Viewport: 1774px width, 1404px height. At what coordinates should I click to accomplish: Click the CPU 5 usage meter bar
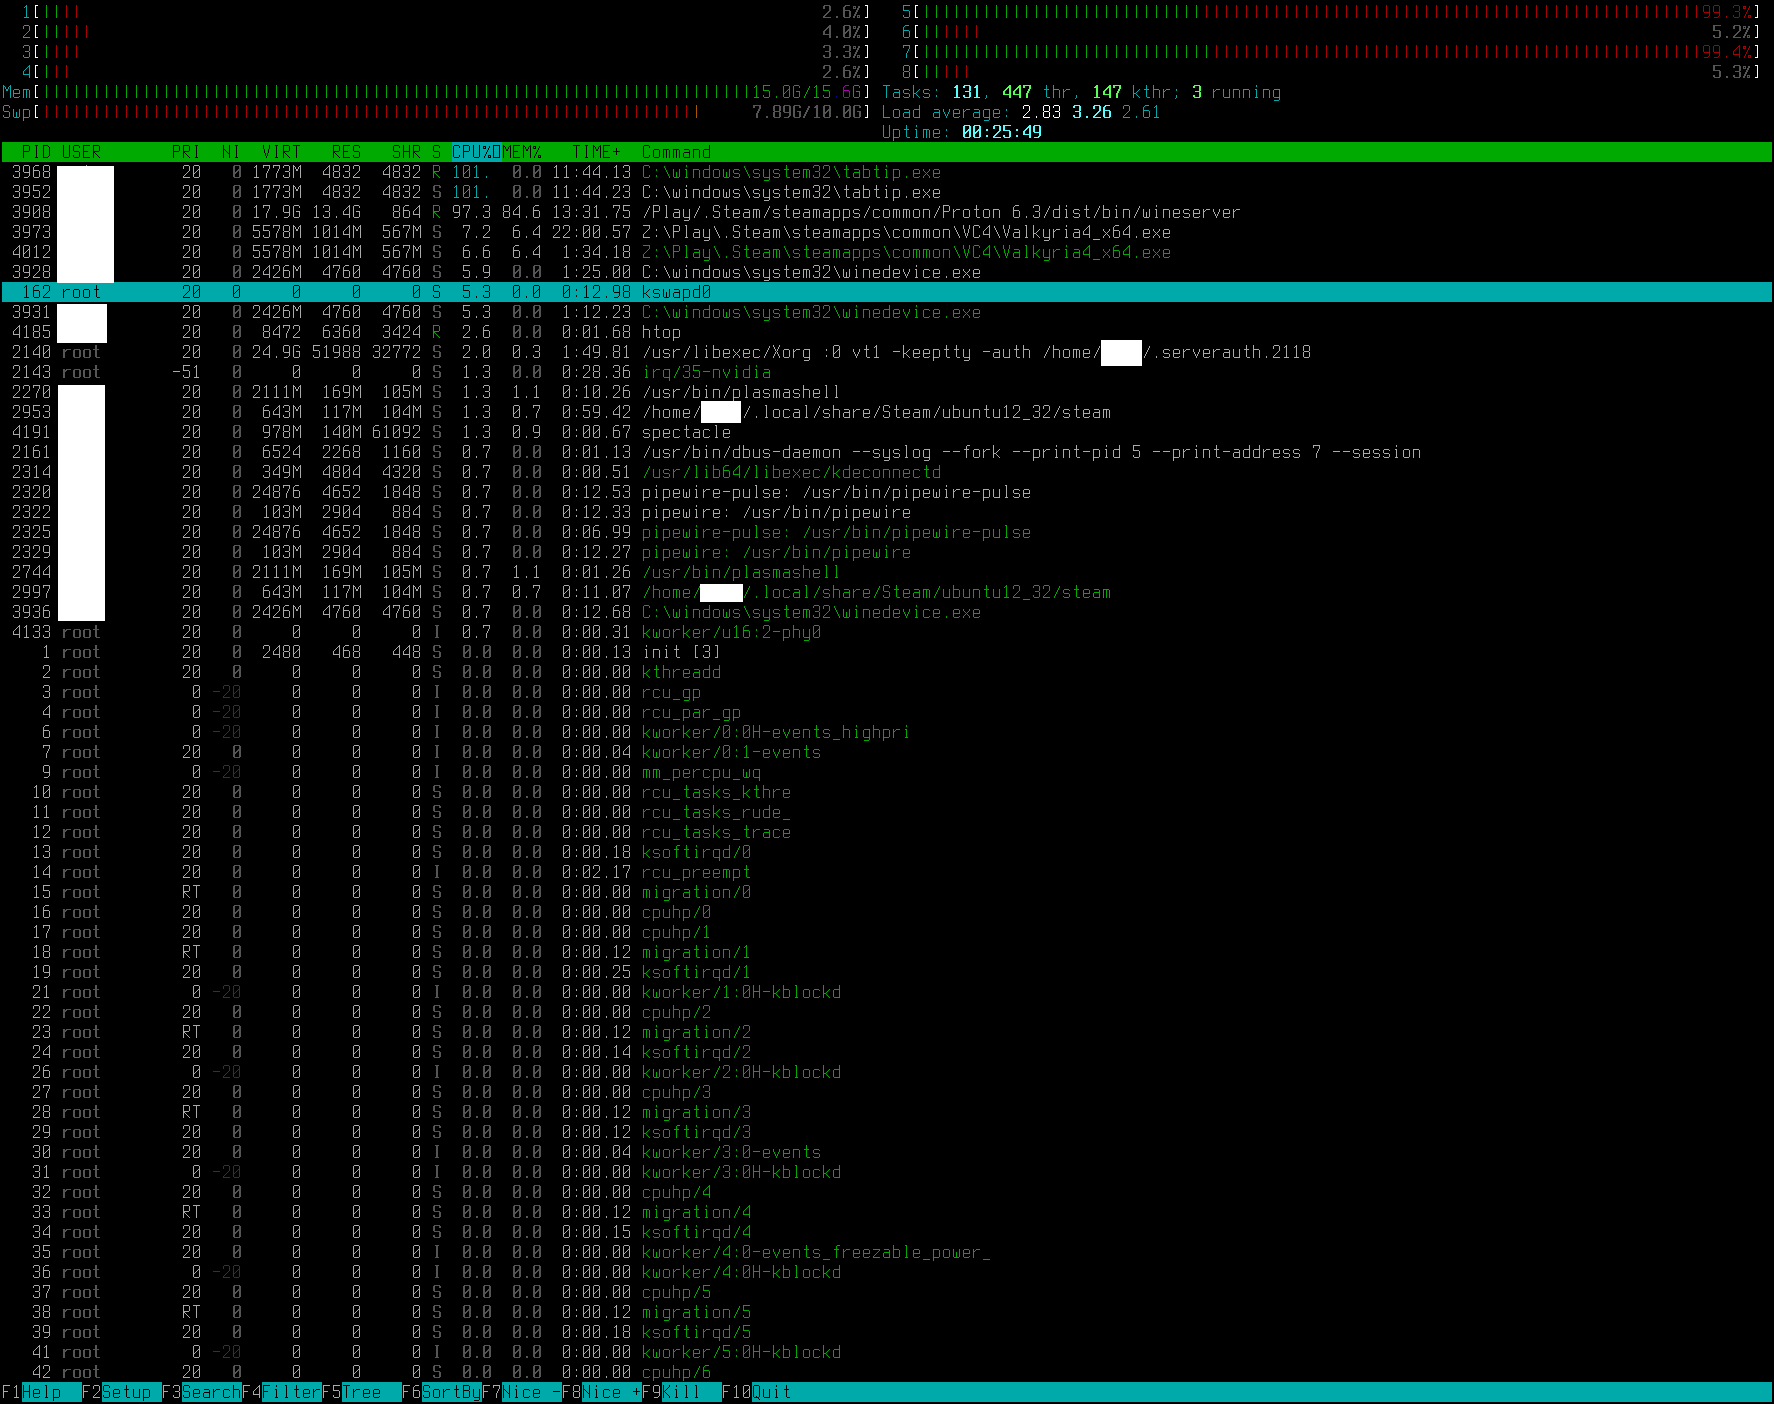pos(1331,12)
